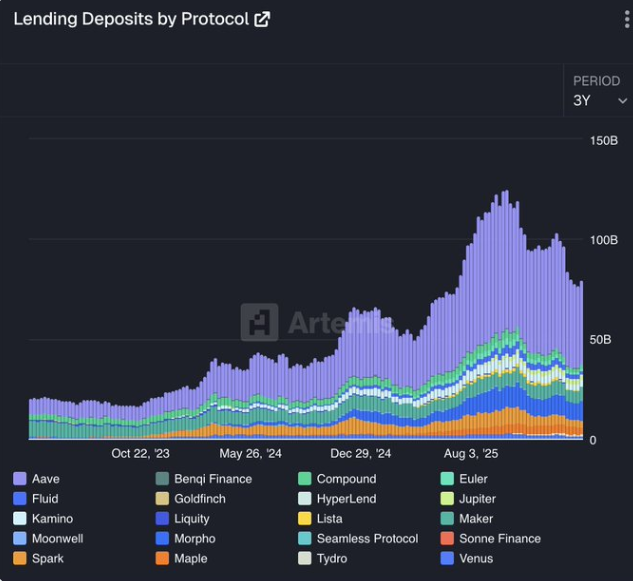Viewport: 633px width, 581px height.
Task: Click the Spark color swatch
Action: click(x=19, y=559)
